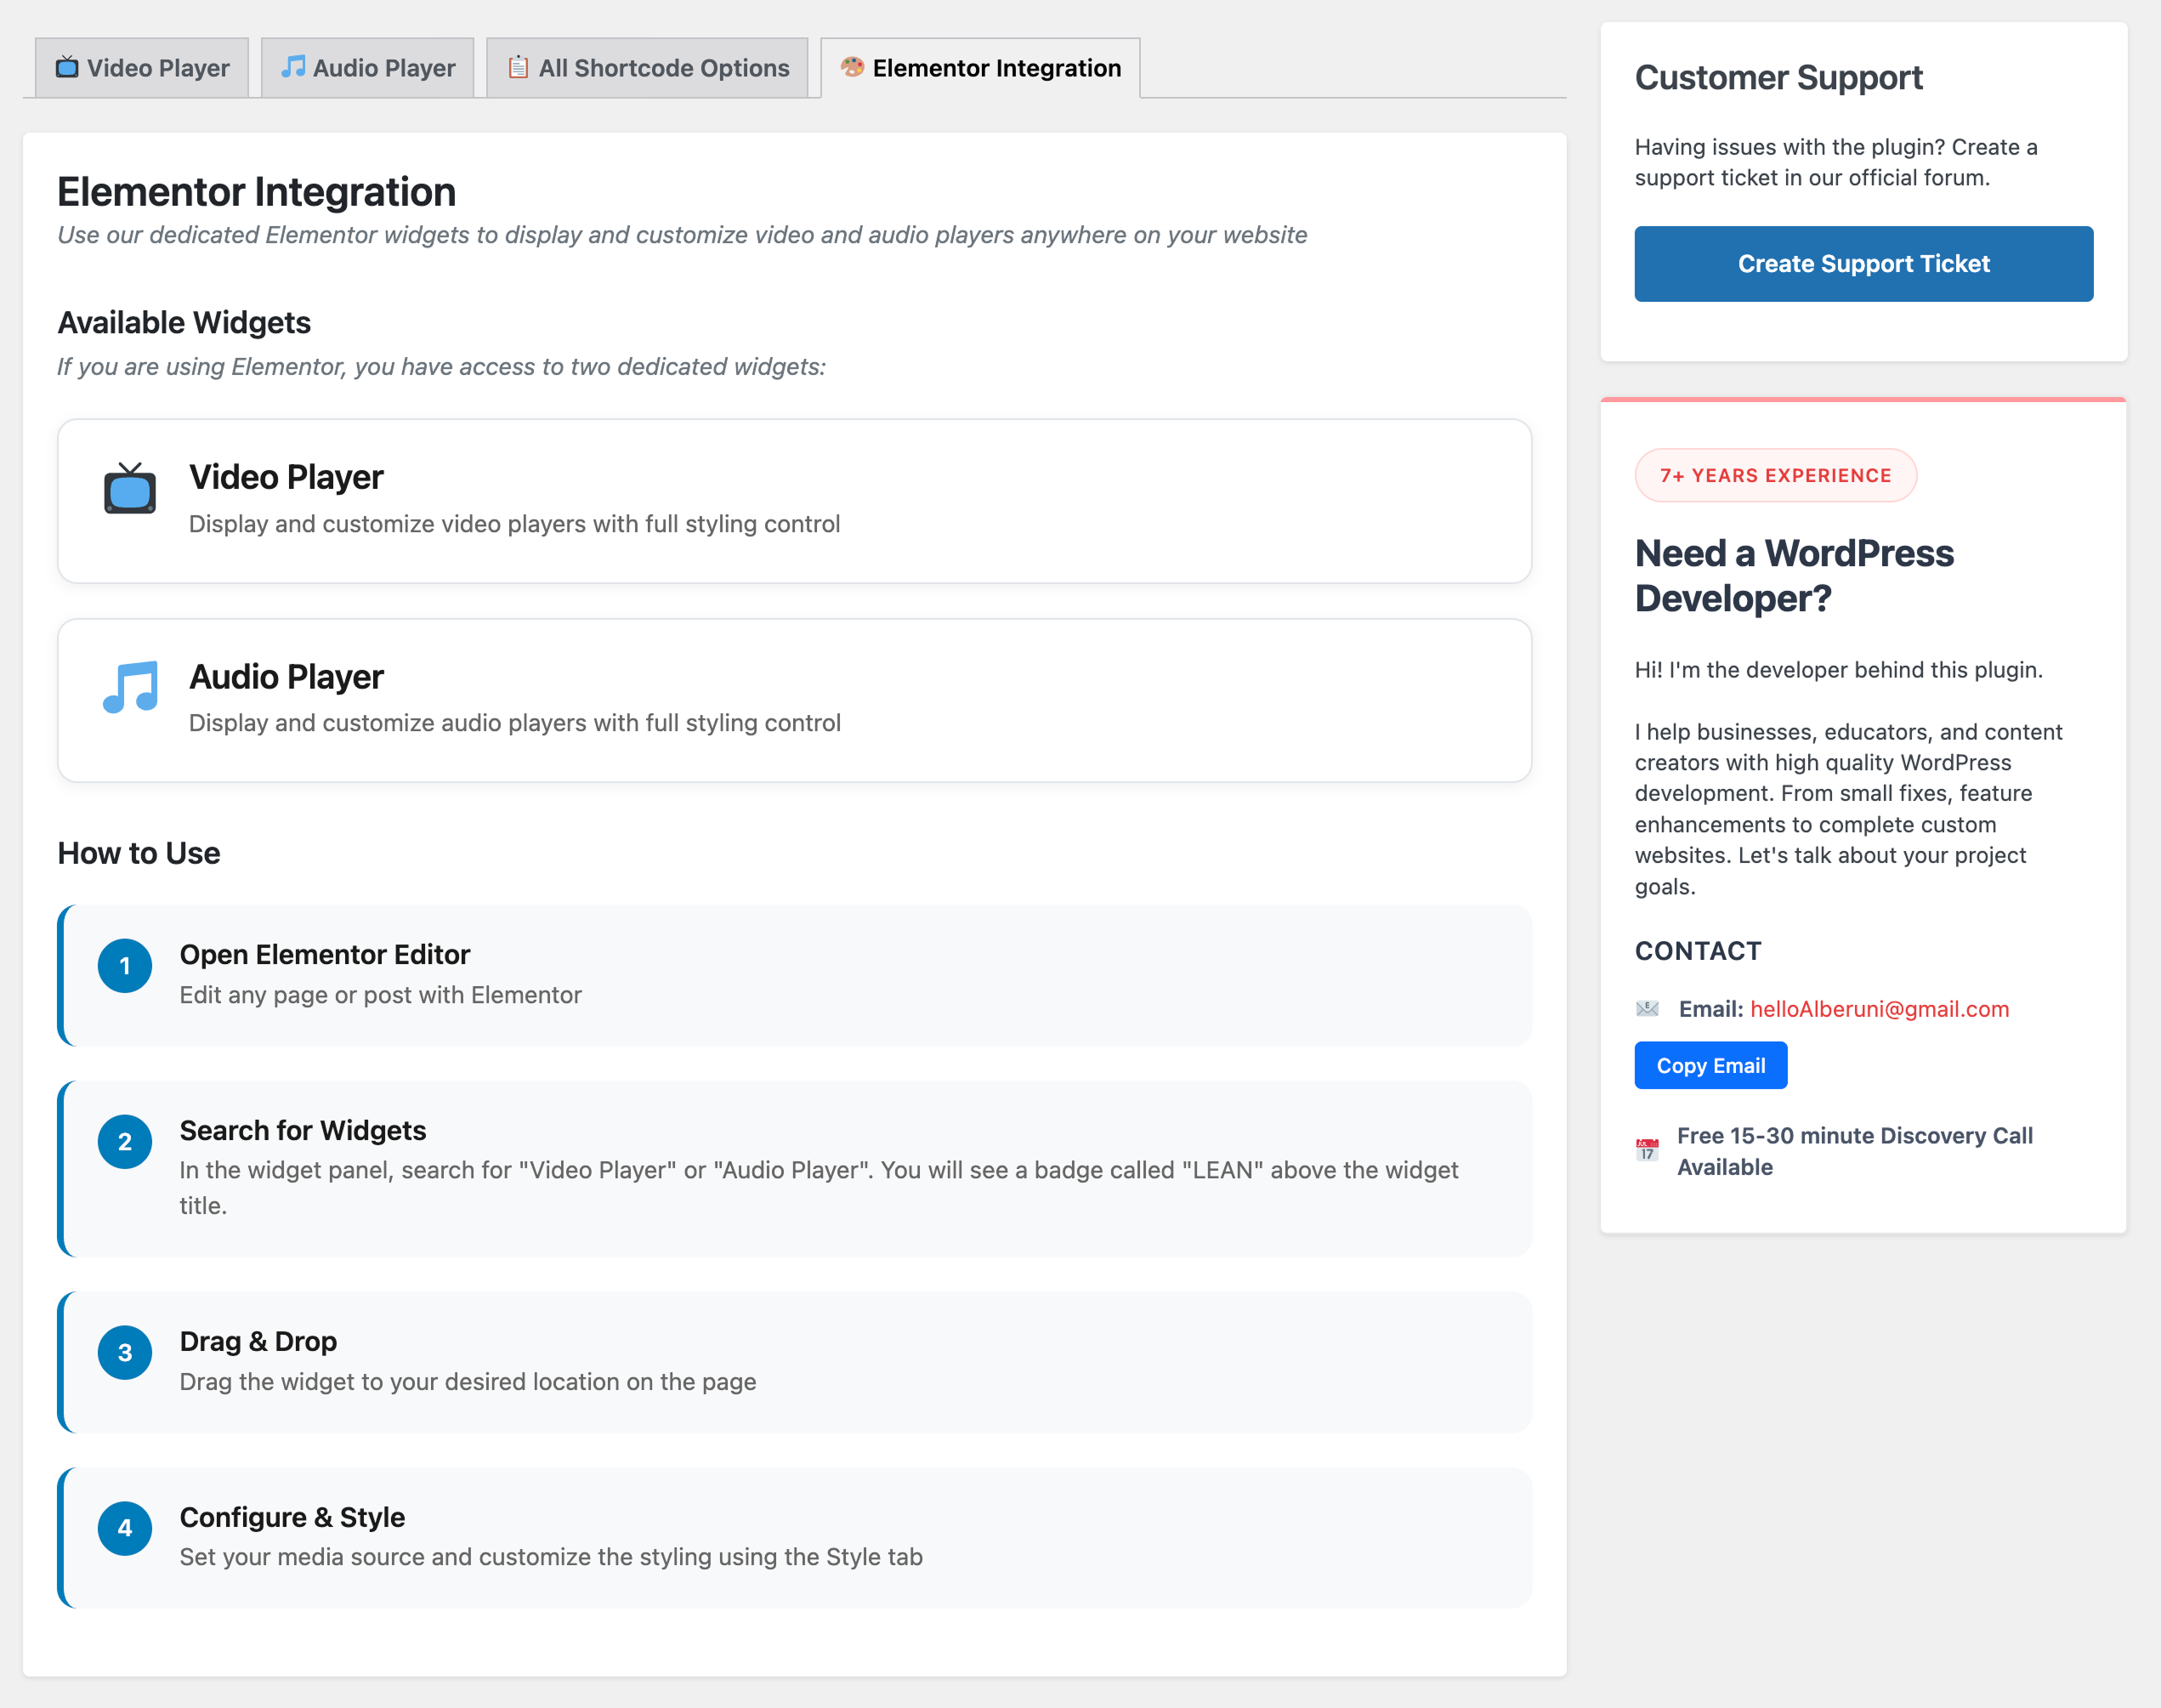Open the Audio Player tab

pyautogui.click(x=366, y=67)
